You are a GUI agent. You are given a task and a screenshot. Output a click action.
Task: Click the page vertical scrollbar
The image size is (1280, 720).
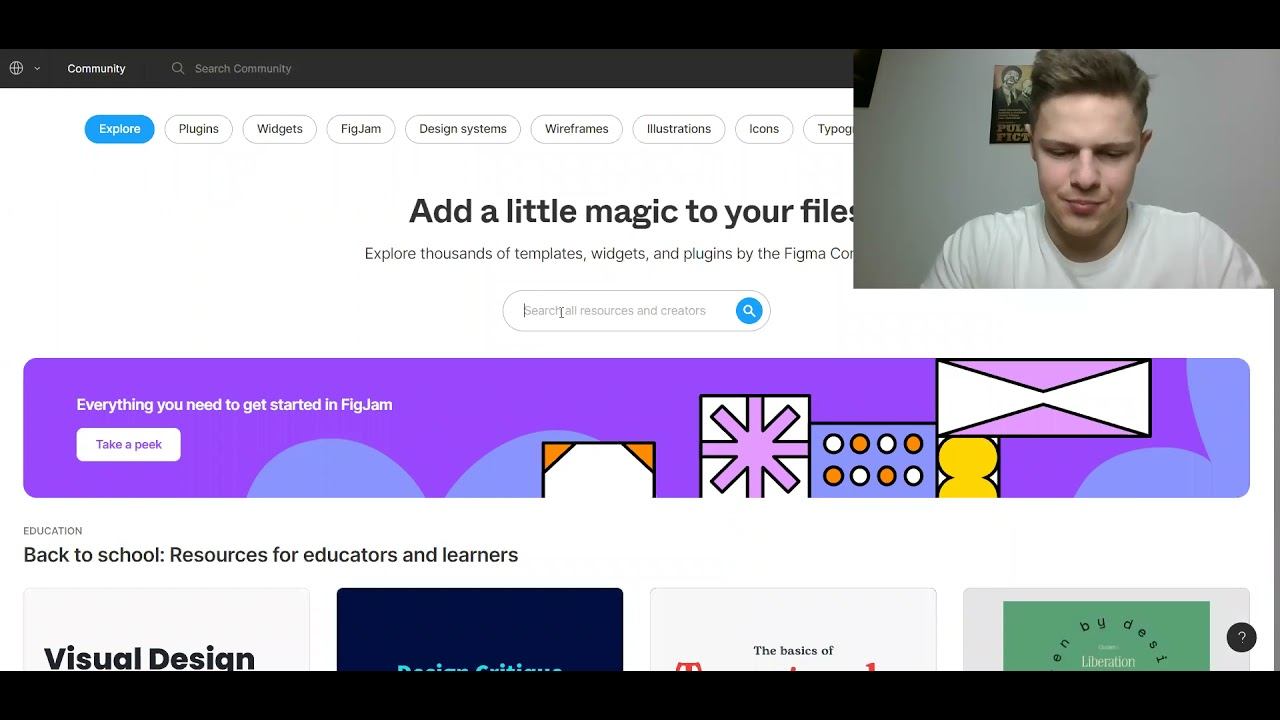pos(1276,480)
